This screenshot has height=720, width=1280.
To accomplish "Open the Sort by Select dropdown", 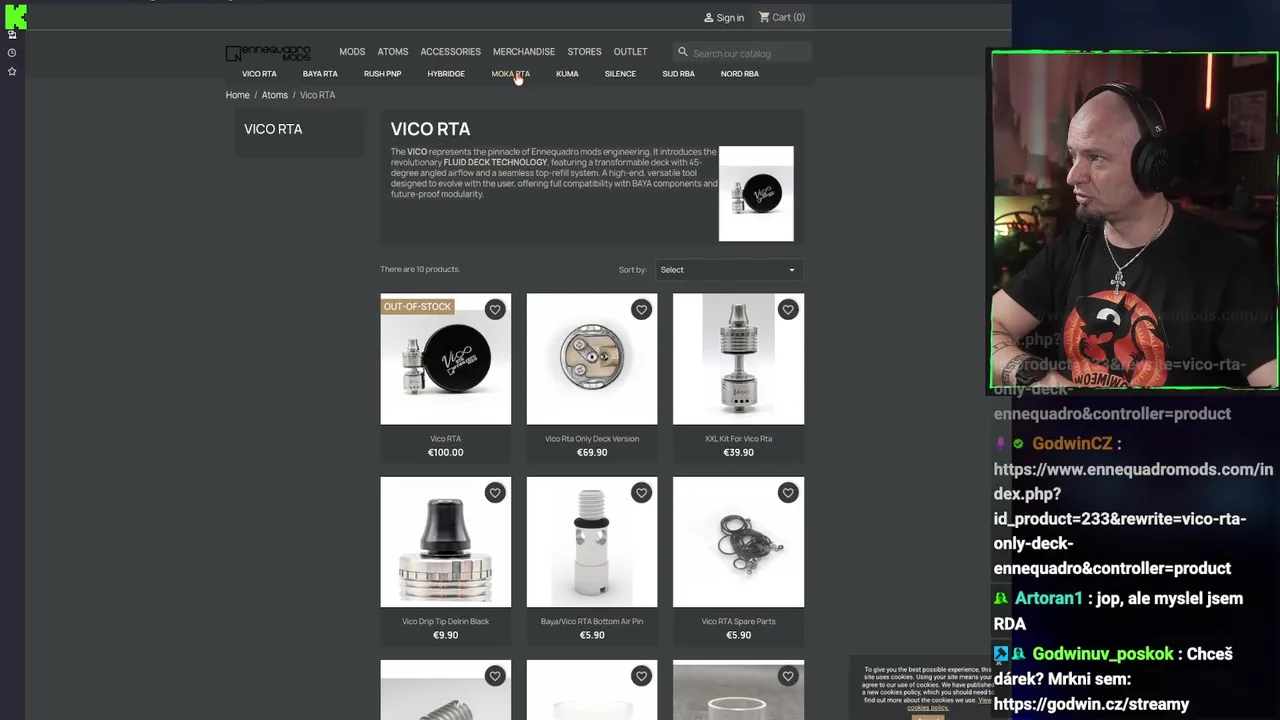I will click(728, 270).
